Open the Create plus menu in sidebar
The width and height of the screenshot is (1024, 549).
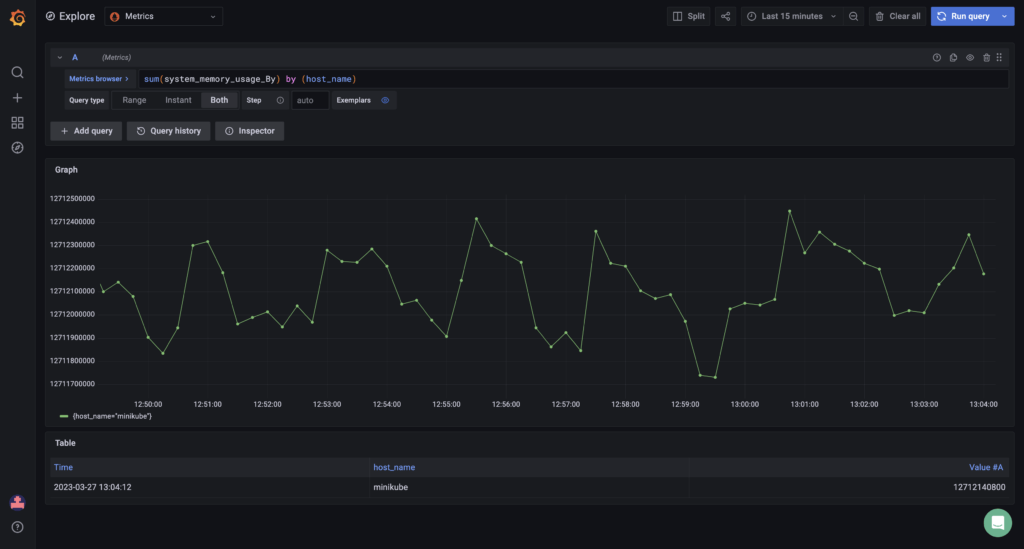click(18, 98)
